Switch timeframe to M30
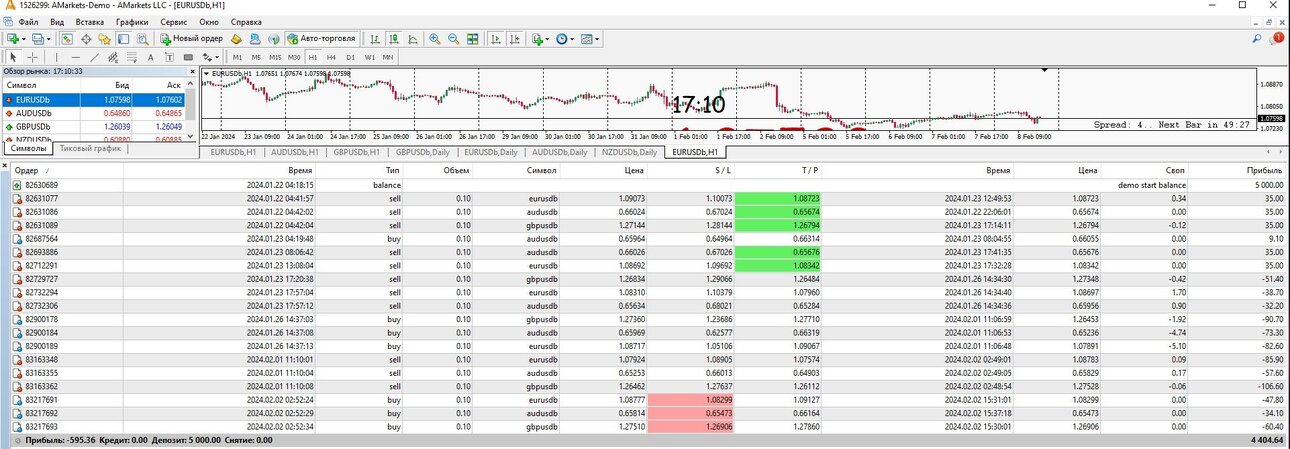The image size is (1290, 449). click(294, 57)
